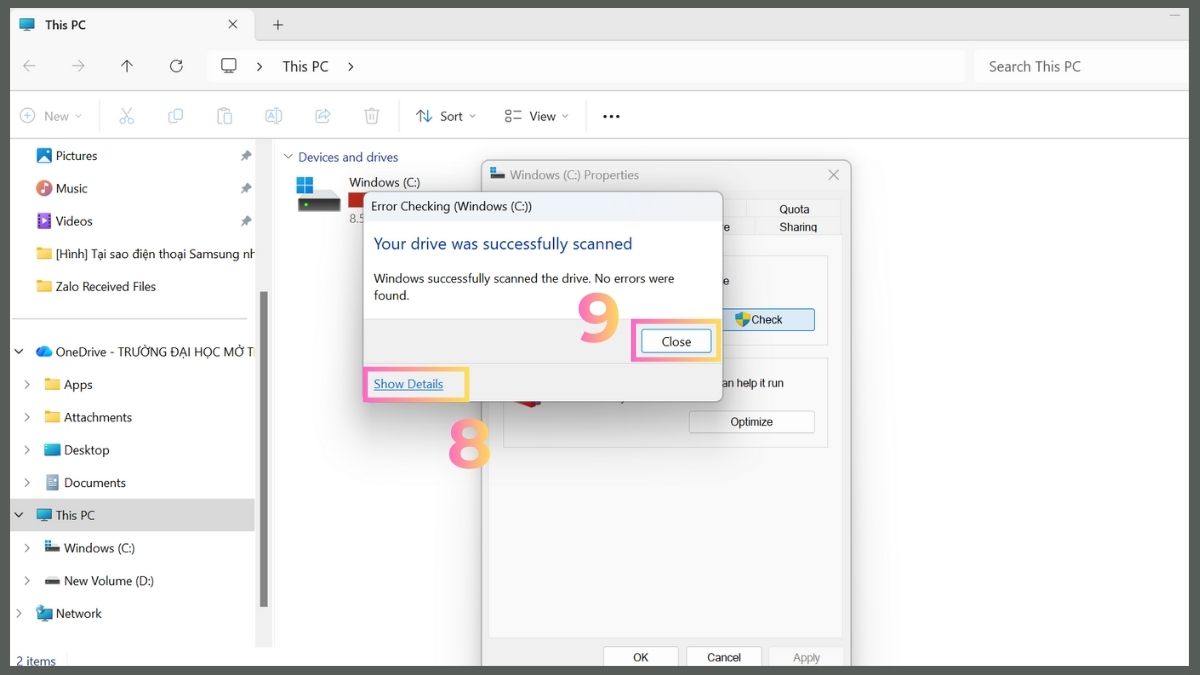Expand New Volume (D:) in navigation pane
This screenshot has height=675, width=1200.
[27, 581]
